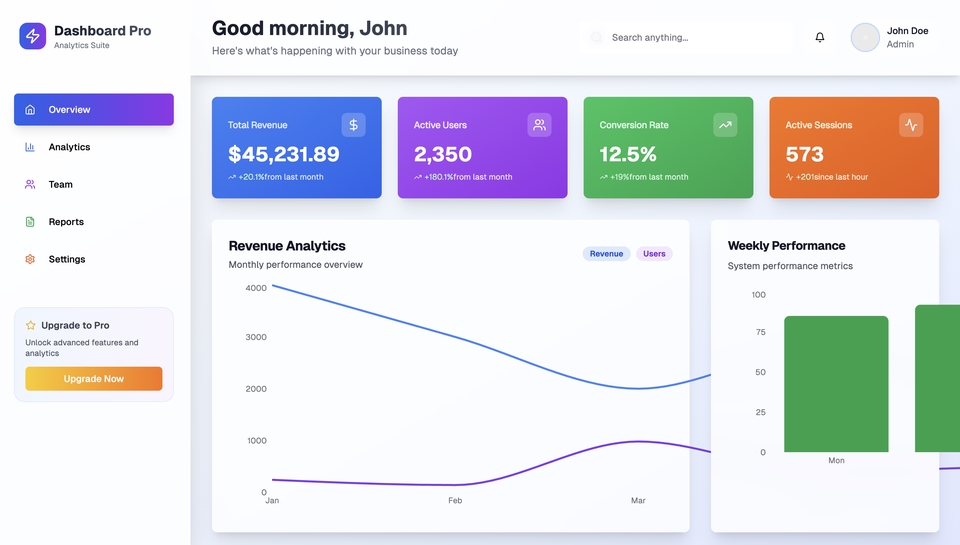960x545 pixels.
Task: Click the people icon on Active Users card
Action: coord(539,125)
